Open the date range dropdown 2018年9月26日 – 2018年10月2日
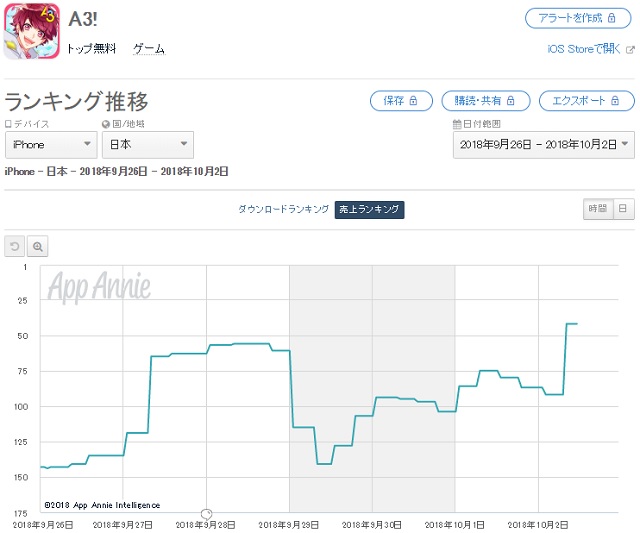Viewport: 640px width, 533px height. (x=544, y=144)
